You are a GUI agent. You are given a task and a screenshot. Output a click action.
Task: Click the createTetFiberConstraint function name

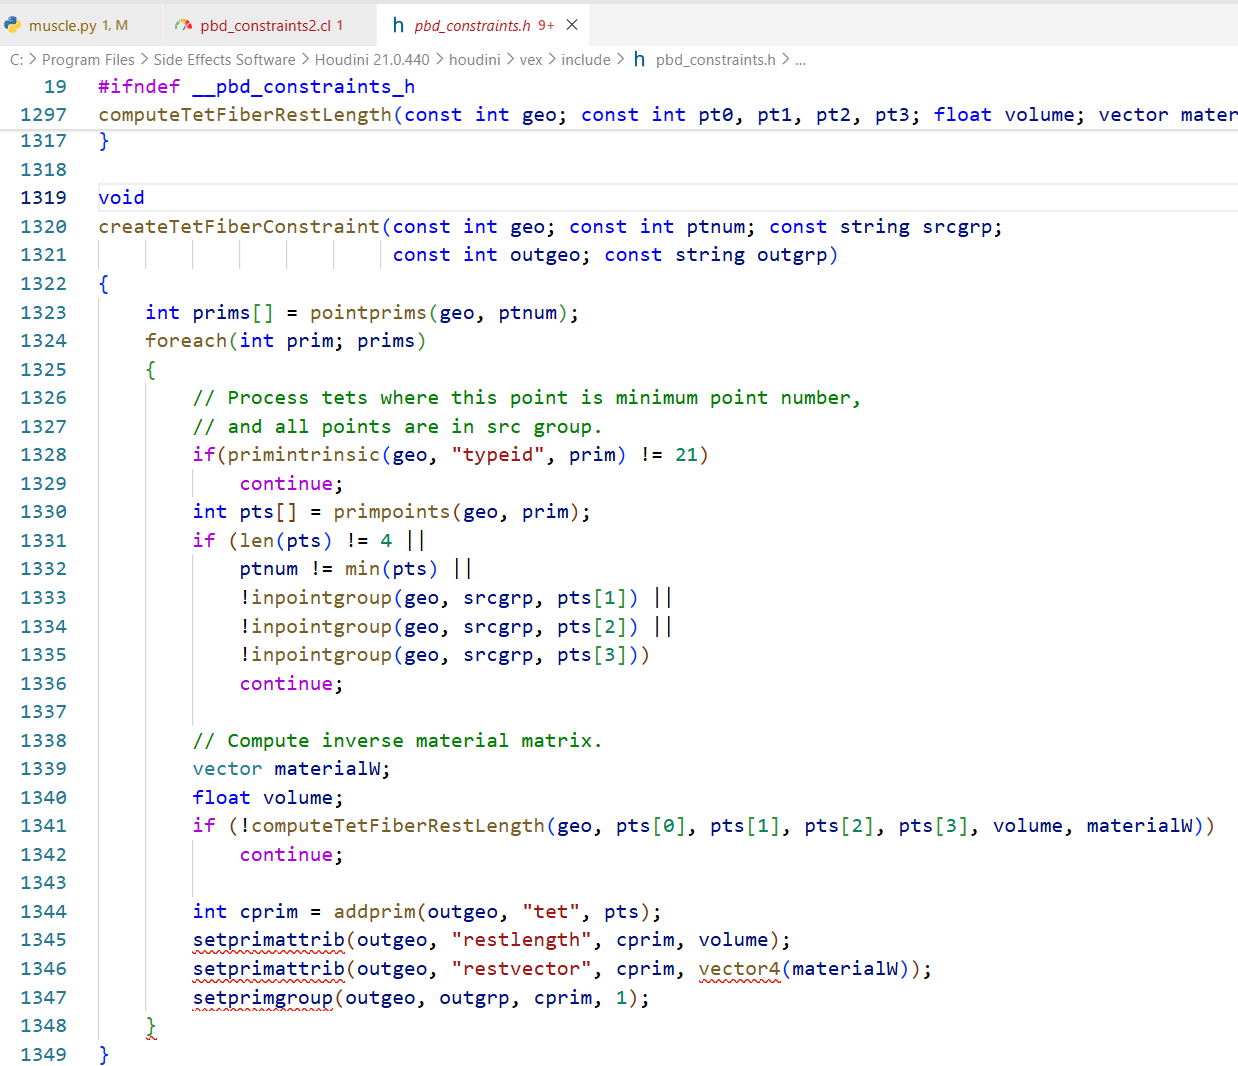point(239,227)
